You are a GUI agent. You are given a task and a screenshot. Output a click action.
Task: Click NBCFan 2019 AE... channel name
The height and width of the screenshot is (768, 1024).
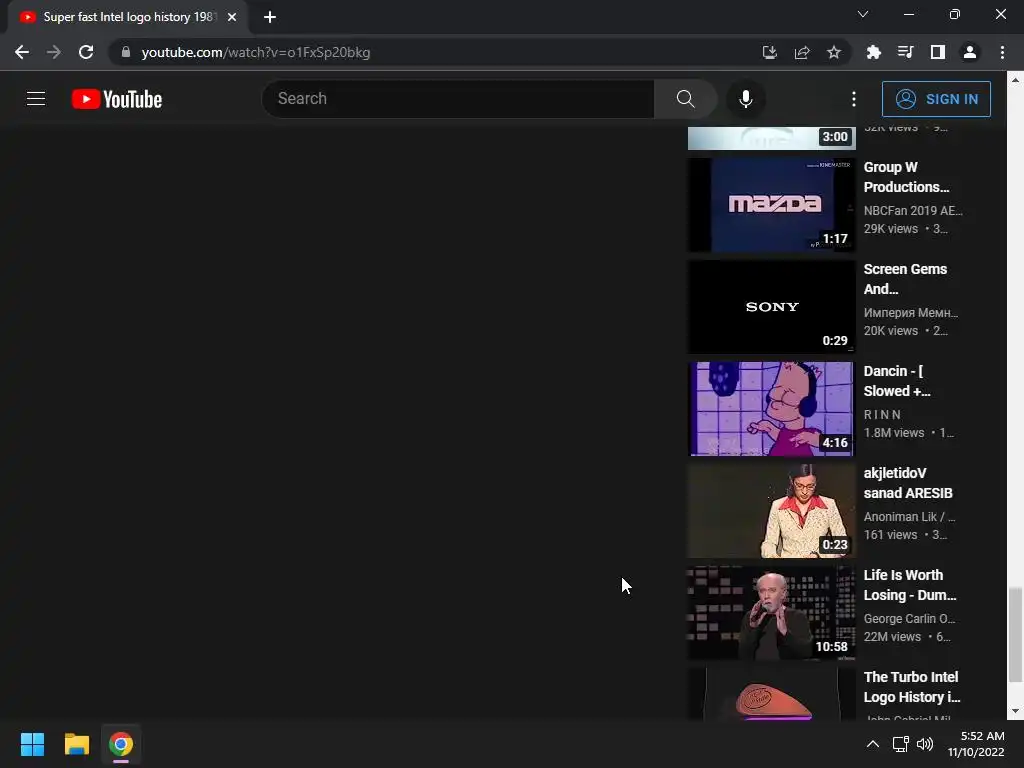pyautogui.click(x=913, y=210)
